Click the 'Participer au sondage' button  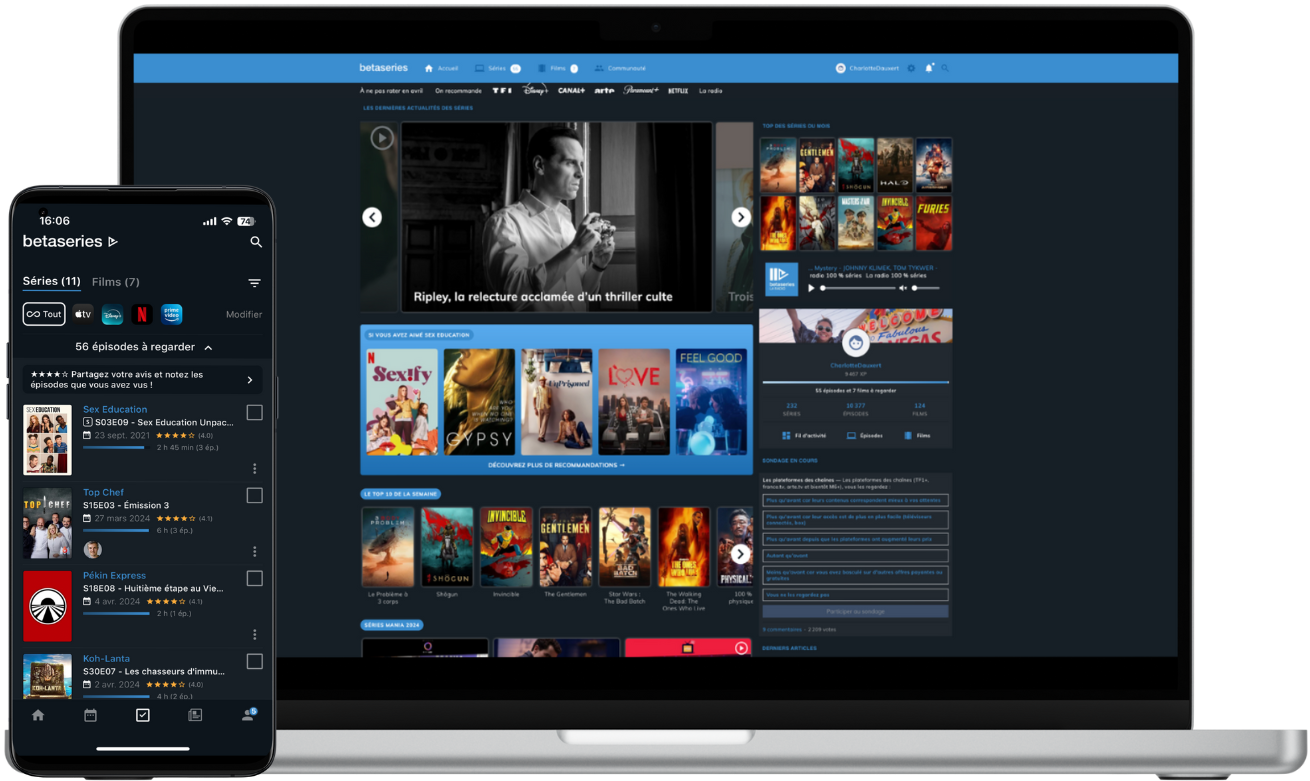855,611
